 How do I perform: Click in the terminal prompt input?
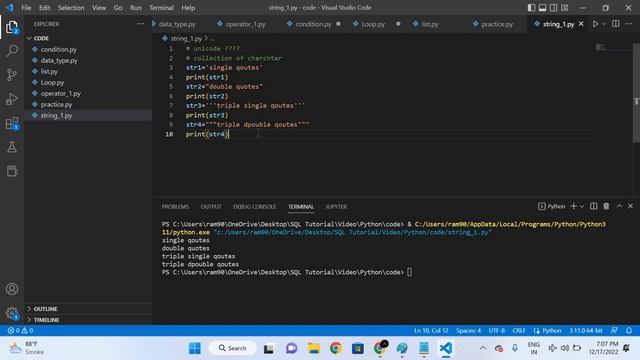409,272
